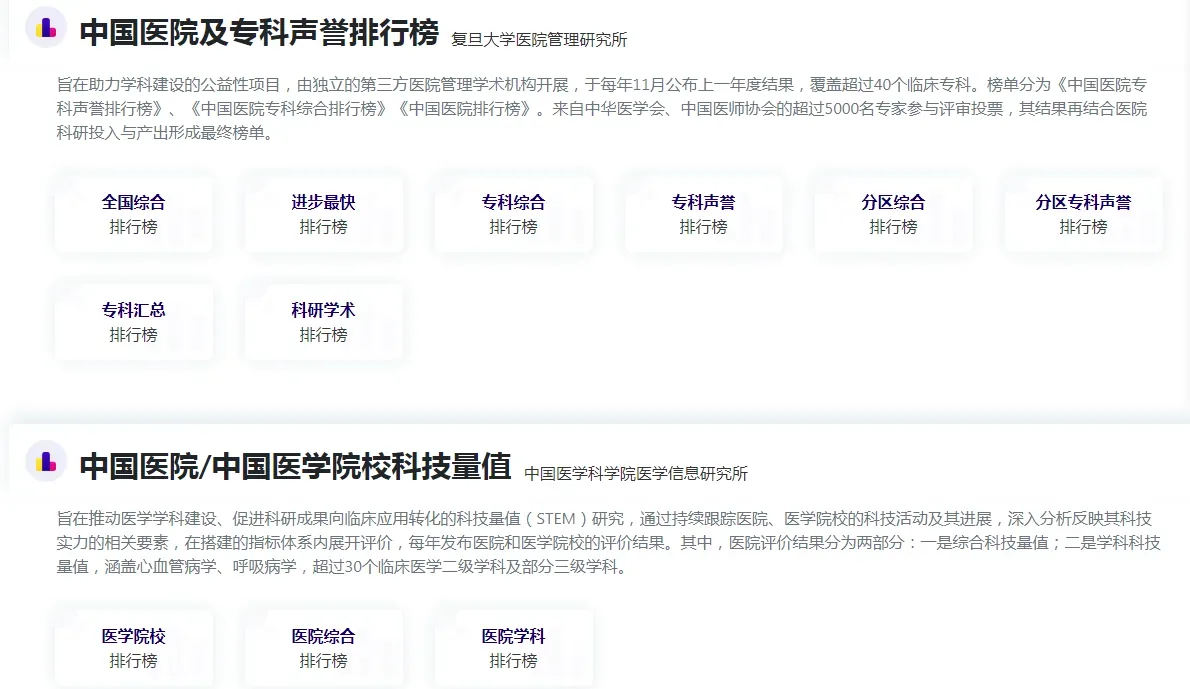Open the 分区综合 排行榜 card
The image size is (1190, 689).
893,214
